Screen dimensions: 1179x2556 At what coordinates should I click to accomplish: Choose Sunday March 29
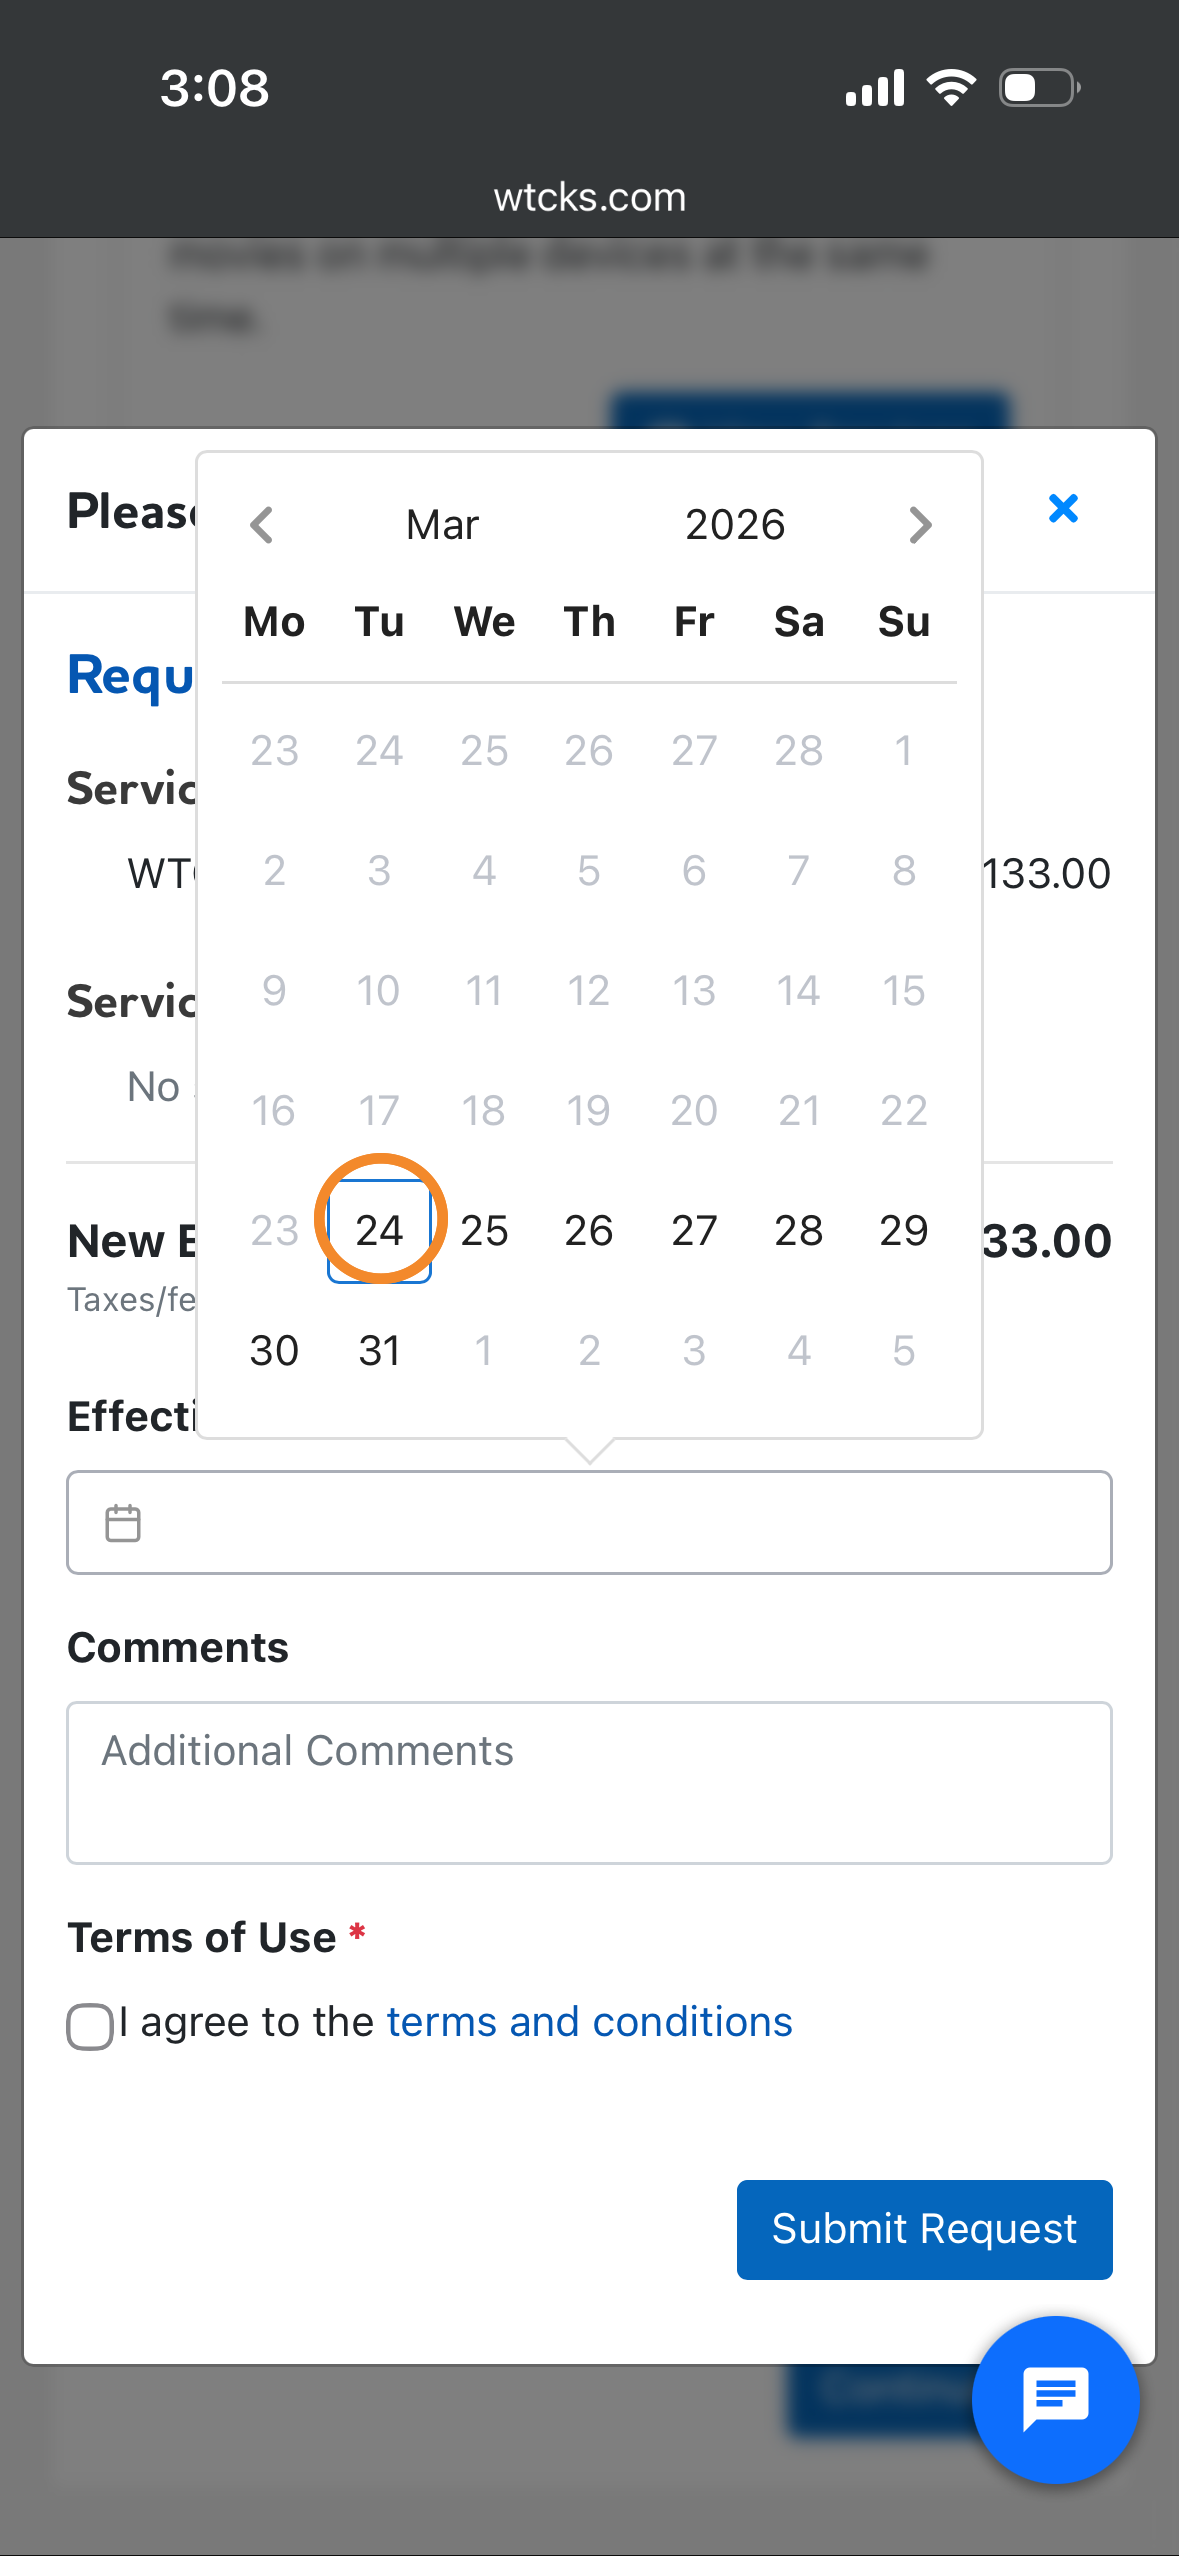pyautogui.click(x=903, y=1230)
